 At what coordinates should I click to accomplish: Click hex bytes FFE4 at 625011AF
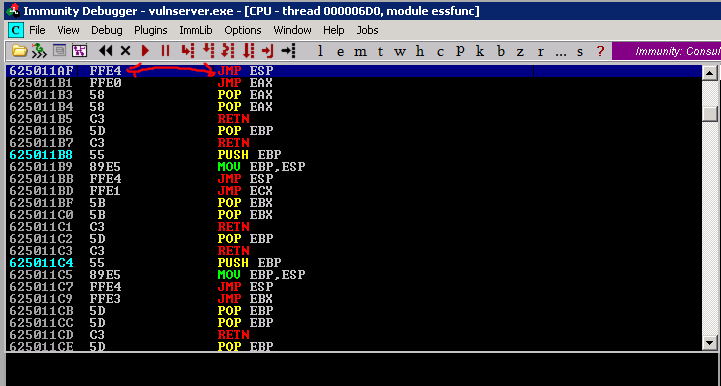point(105,71)
